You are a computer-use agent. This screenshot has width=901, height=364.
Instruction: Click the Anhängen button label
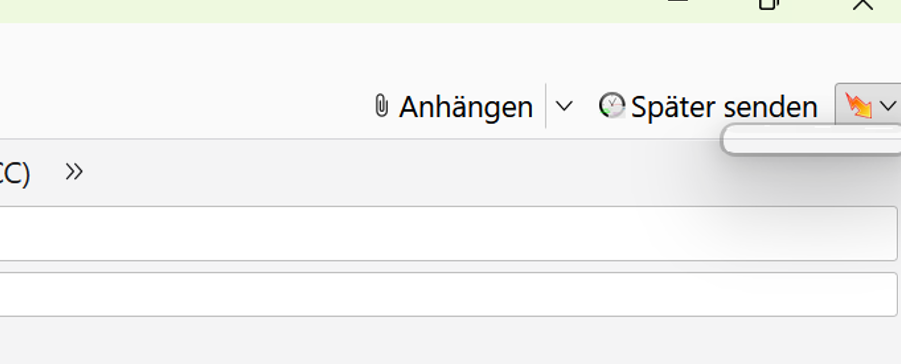(466, 107)
